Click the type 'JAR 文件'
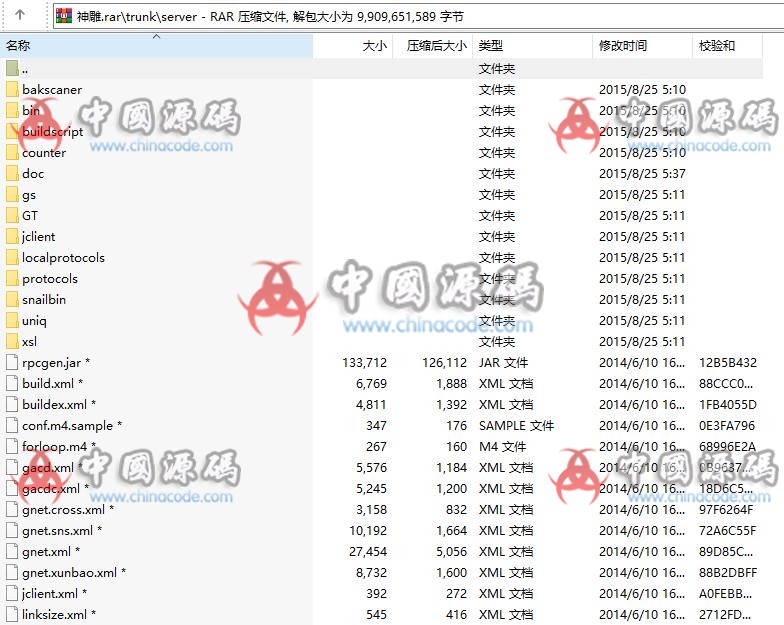Screen dimensions: 784x625 504,362
